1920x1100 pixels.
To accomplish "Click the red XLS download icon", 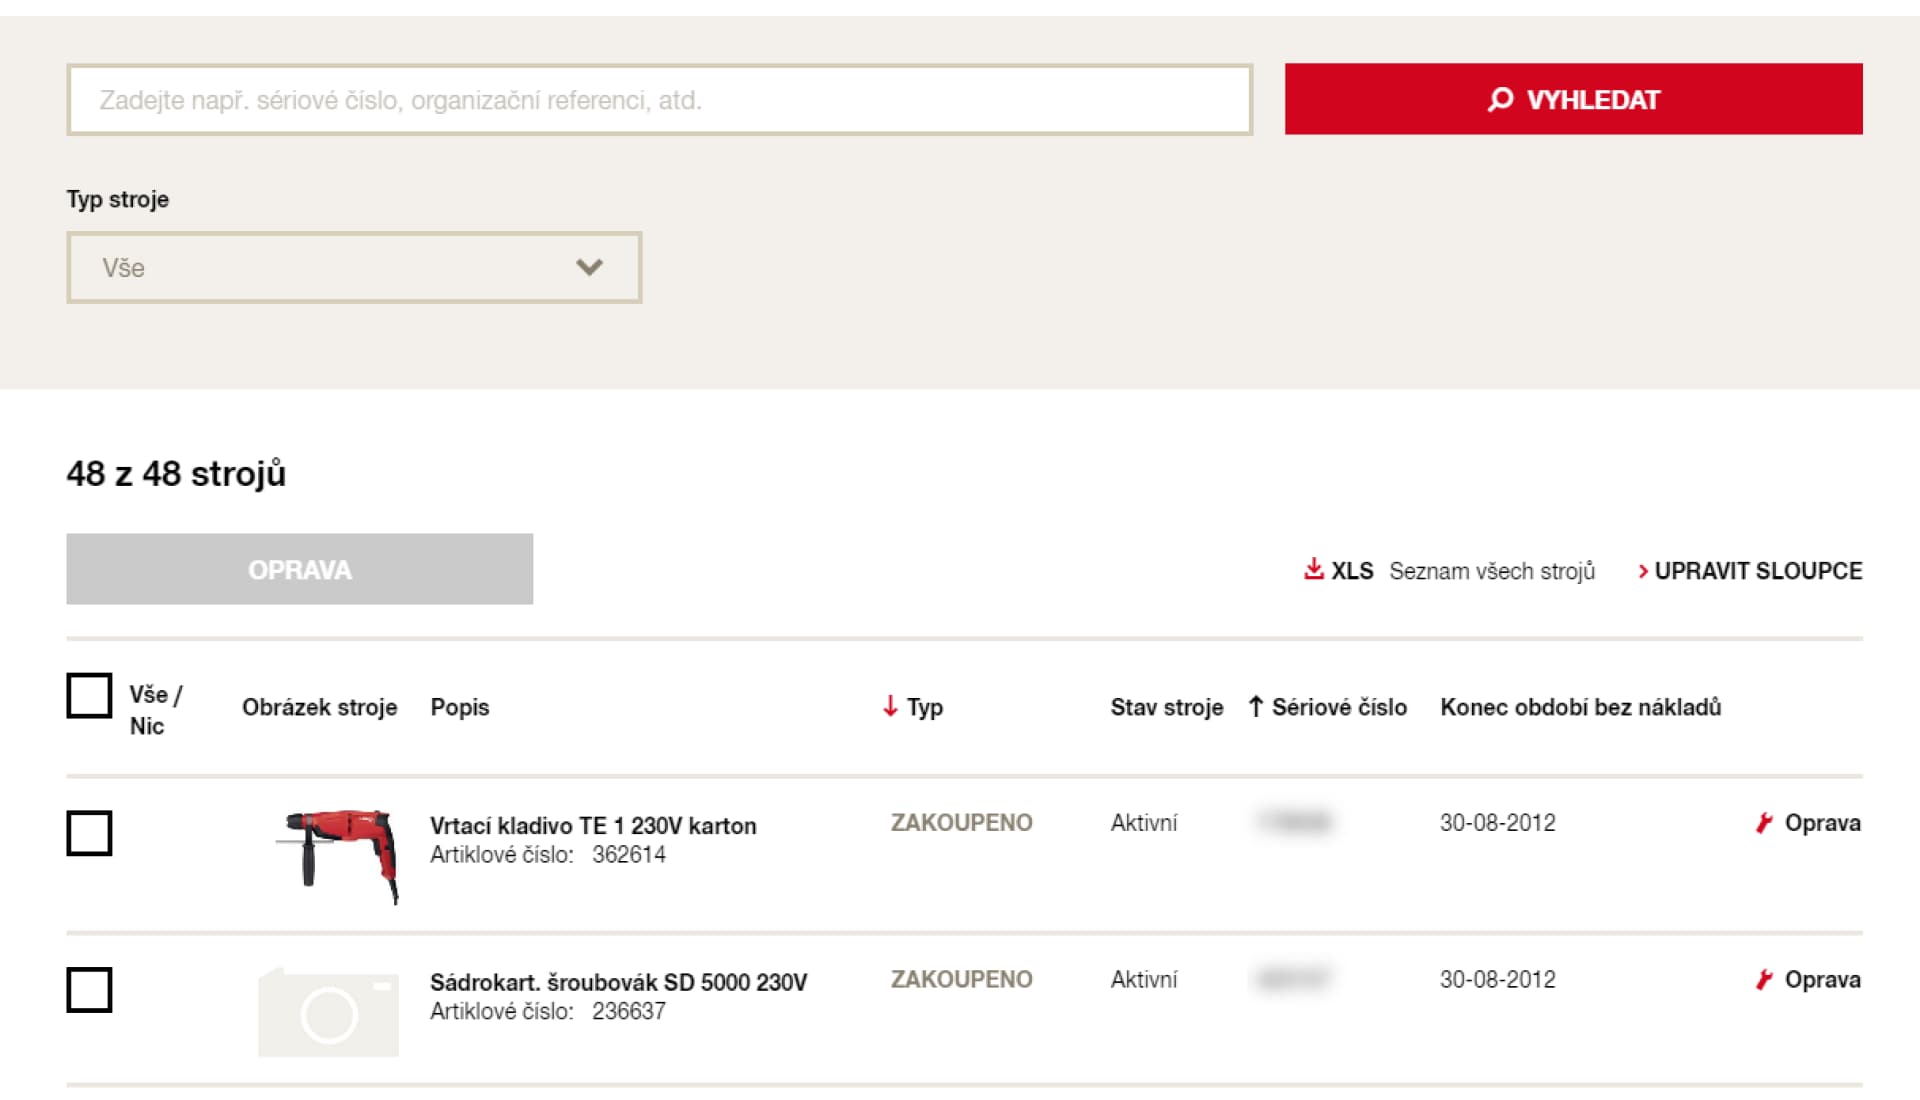I will 1313,569.
